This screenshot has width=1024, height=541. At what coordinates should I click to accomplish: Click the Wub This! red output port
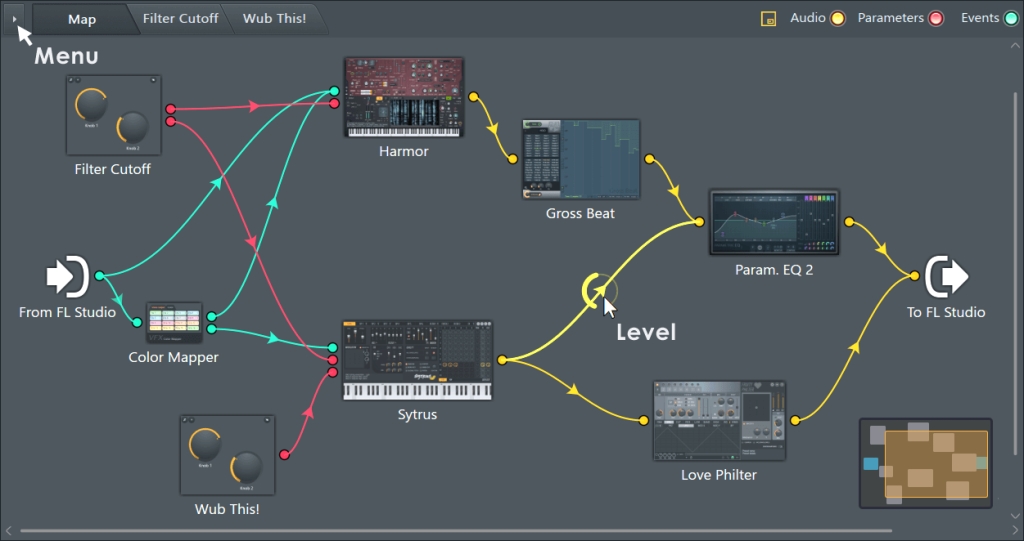[x=285, y=455]
